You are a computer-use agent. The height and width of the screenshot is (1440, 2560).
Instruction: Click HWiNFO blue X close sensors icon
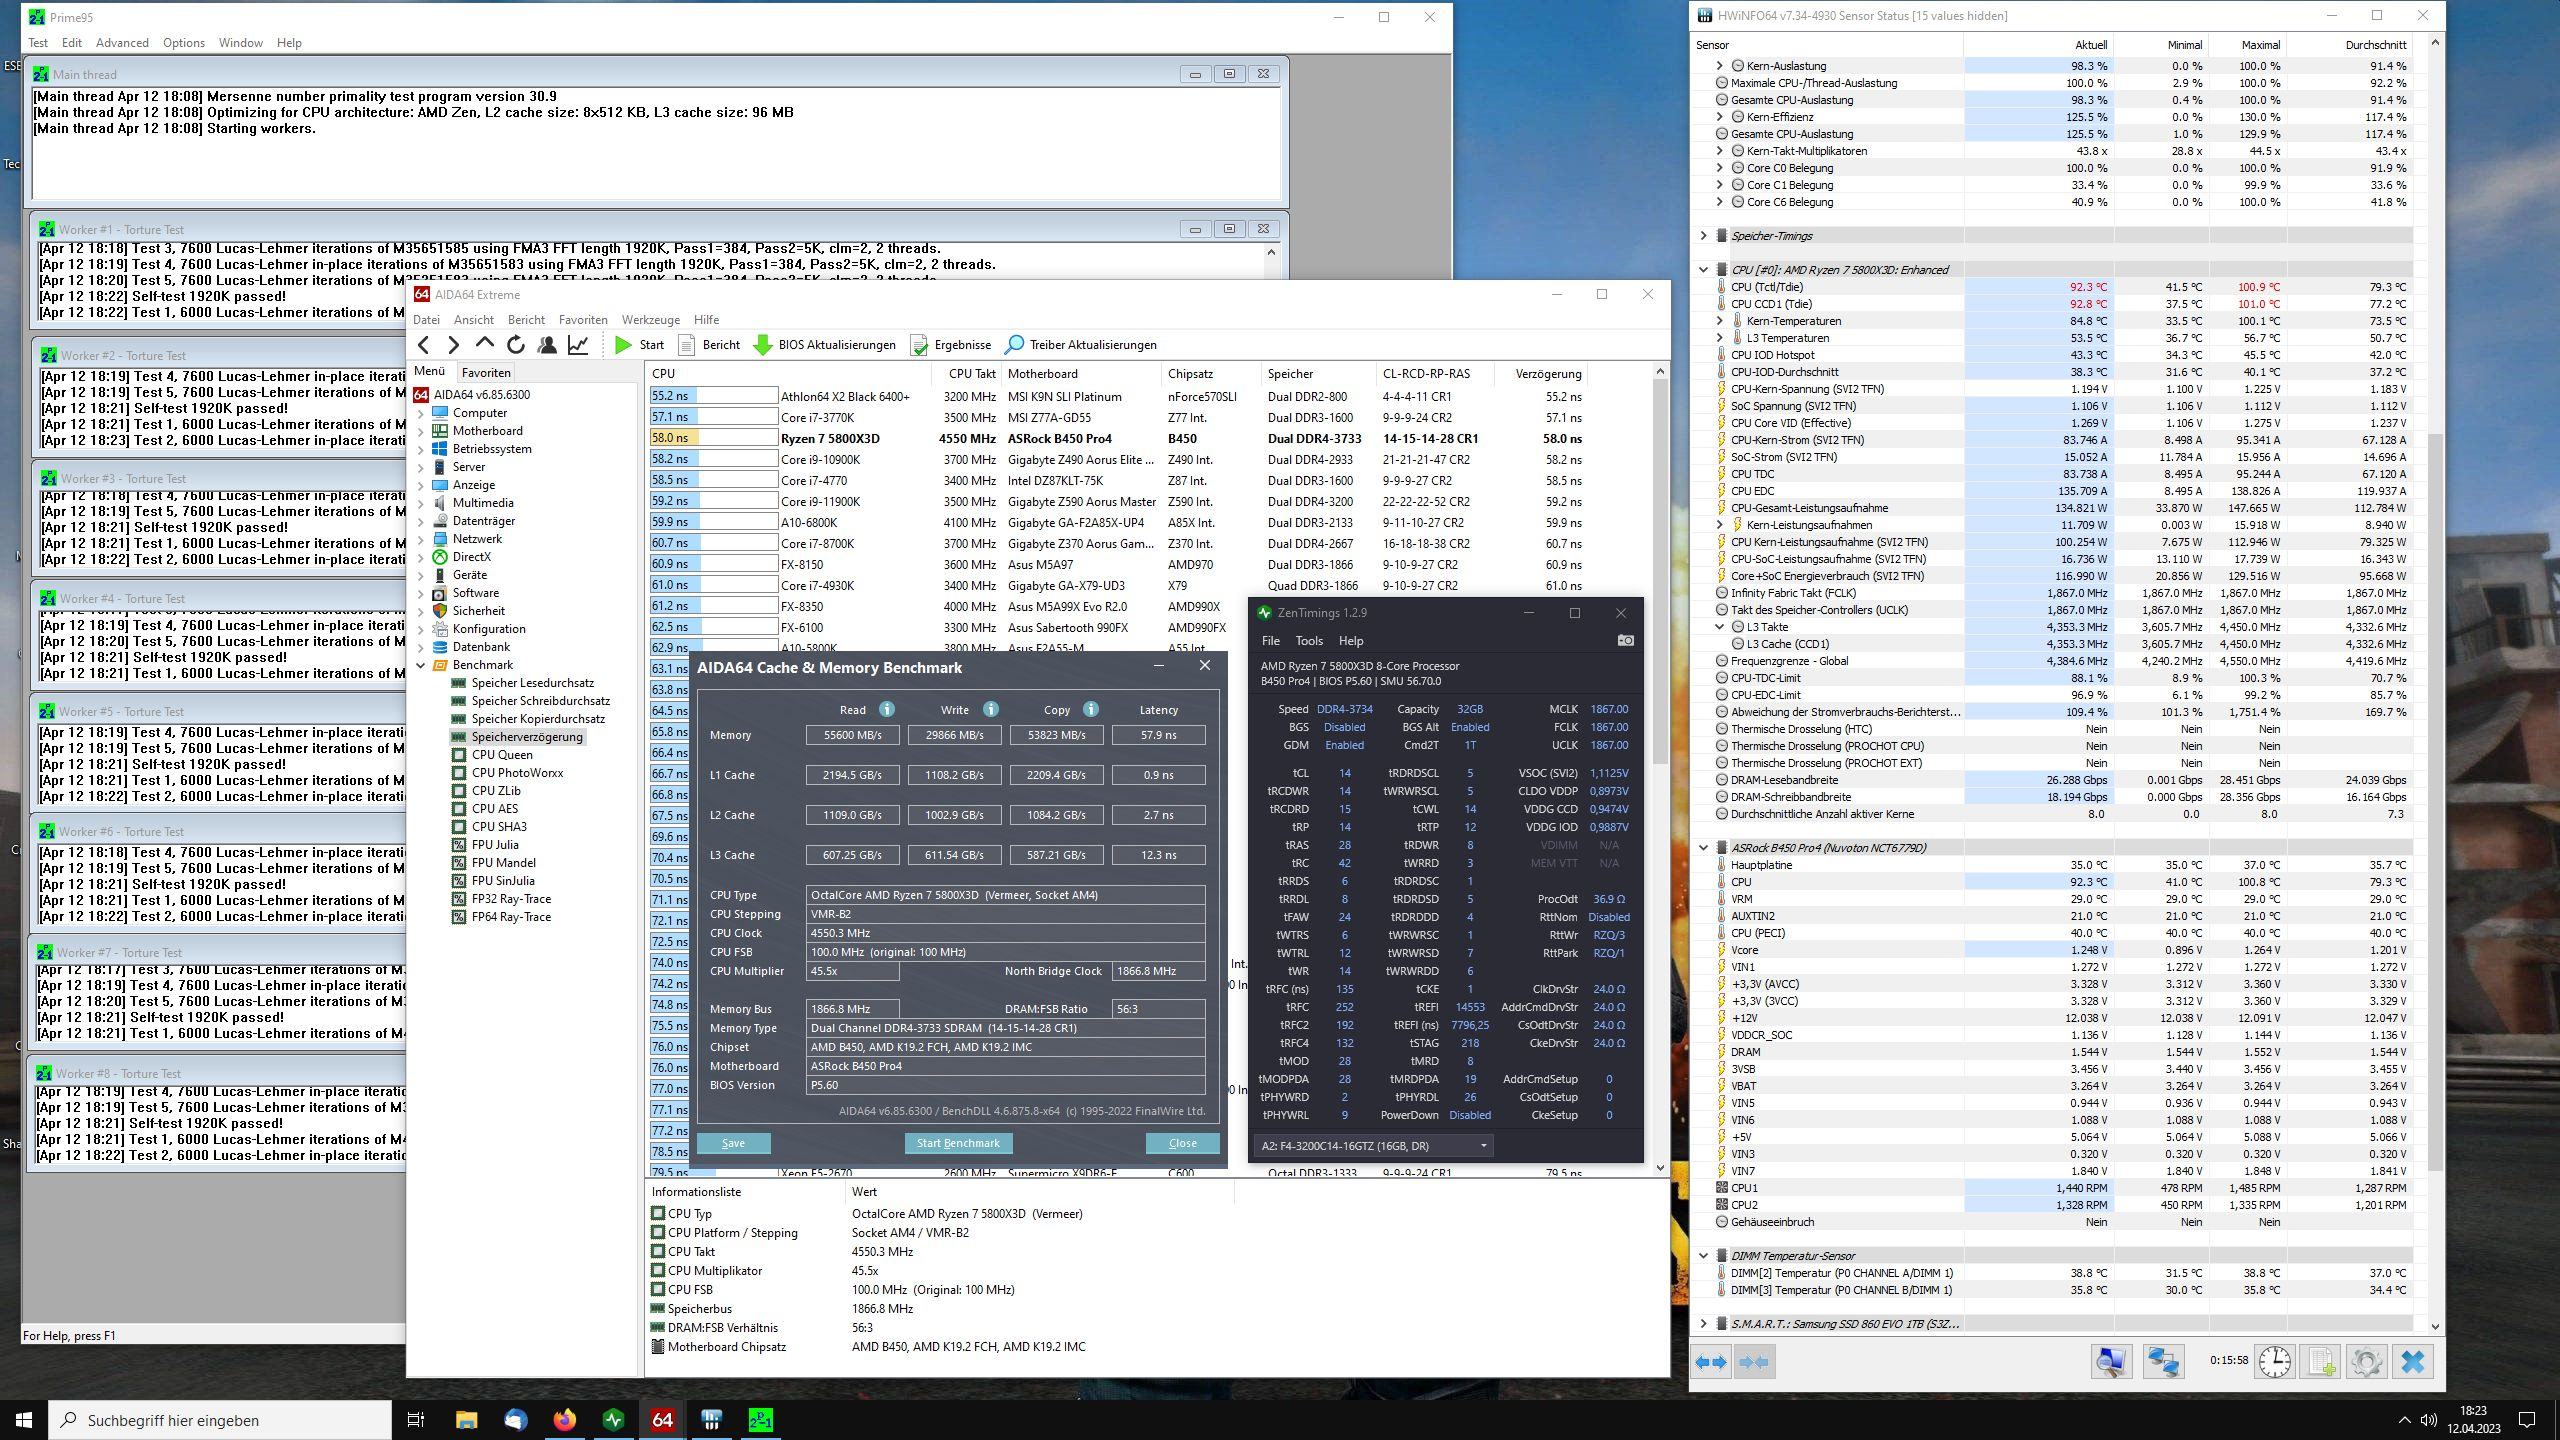(x=2412, y=1362)
